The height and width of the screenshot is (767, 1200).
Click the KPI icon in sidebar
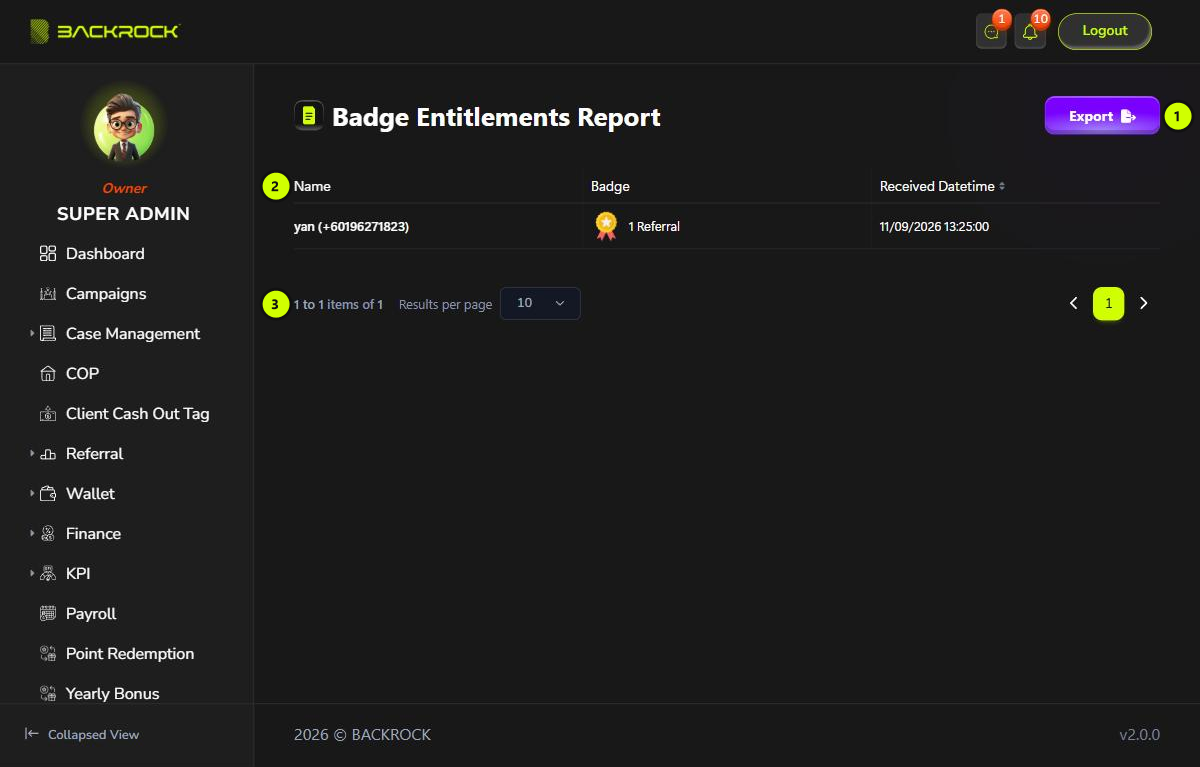click(x=48, y=574)
